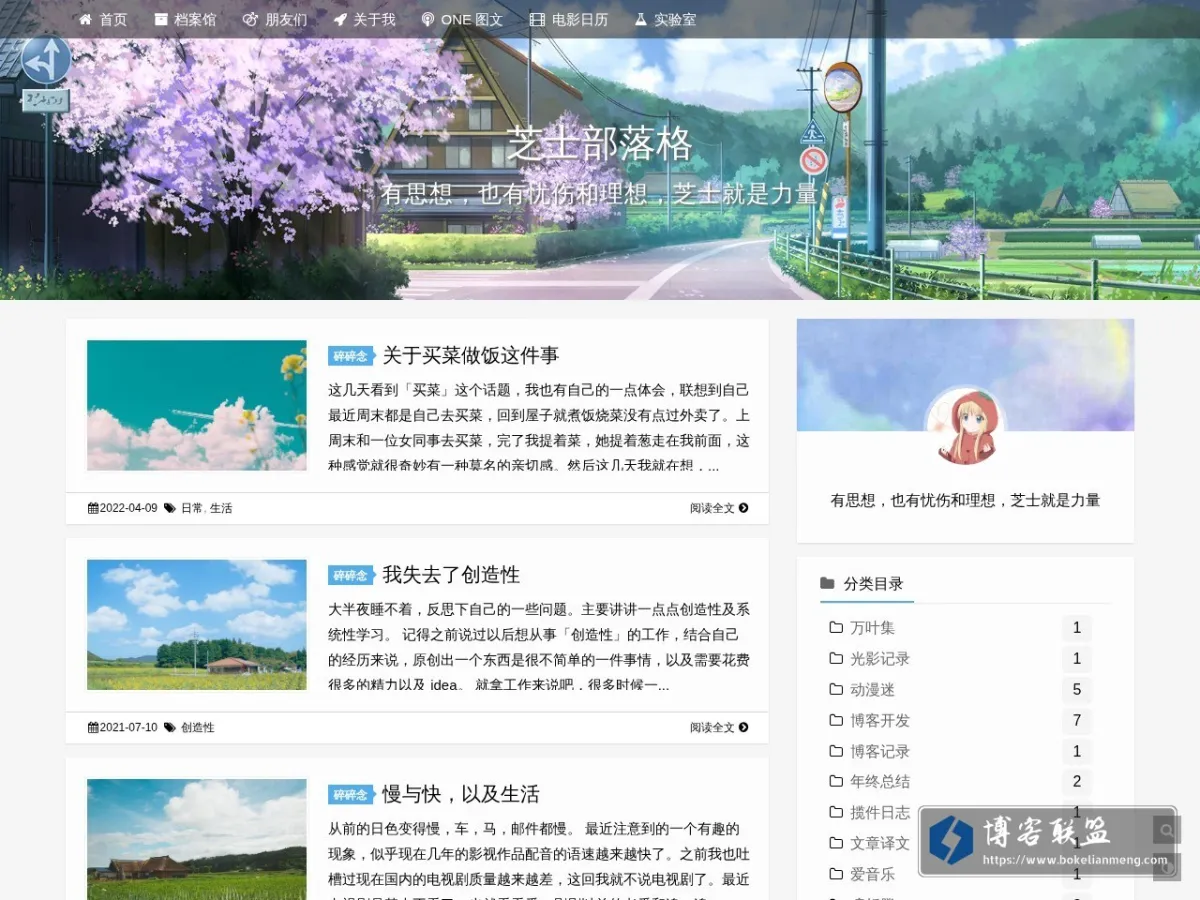
Task: Click the date 2021-07-10
Action: pyautogui.click(x=129, y=727)
